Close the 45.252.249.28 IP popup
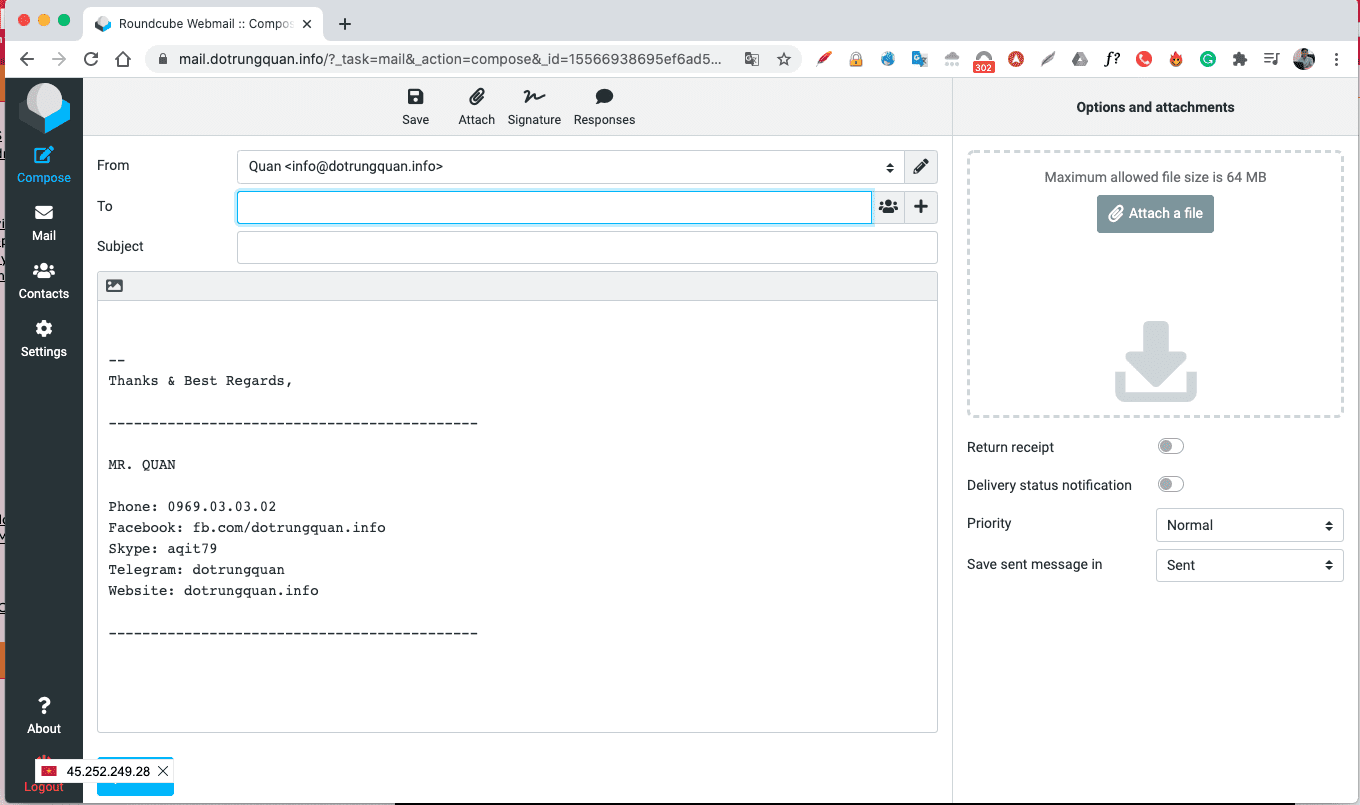Viewport: 1360px width, 805px height. pos(163,771)
